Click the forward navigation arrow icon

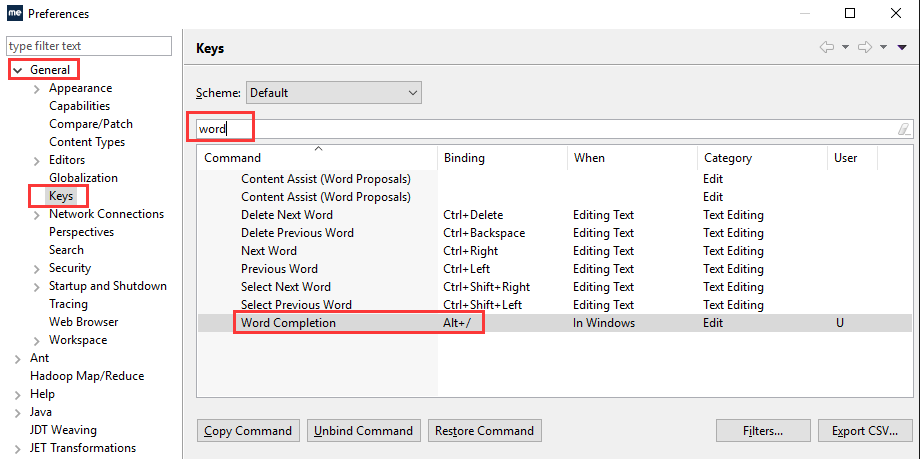(x=865, y=47)
